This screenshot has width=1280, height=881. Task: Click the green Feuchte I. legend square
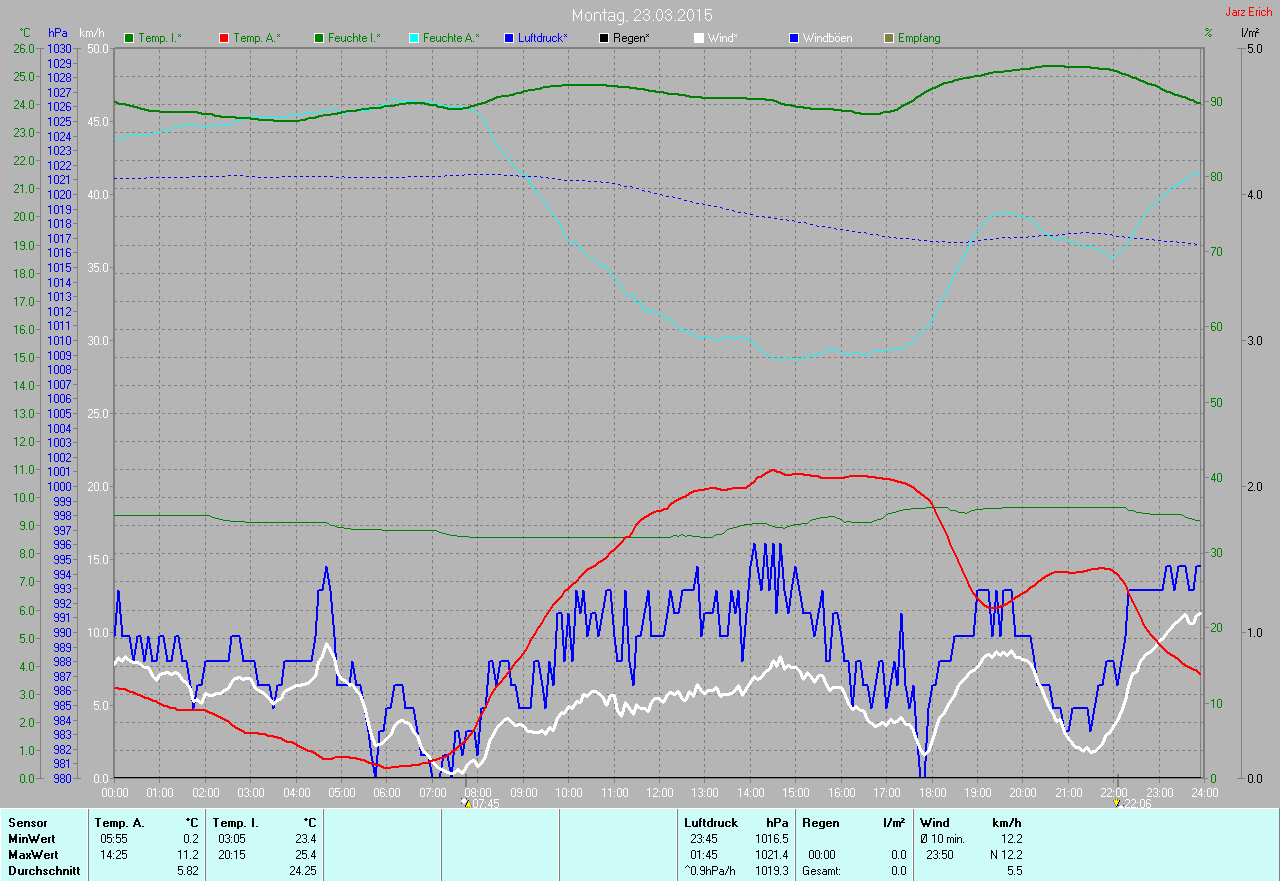(x=320, y=38)
